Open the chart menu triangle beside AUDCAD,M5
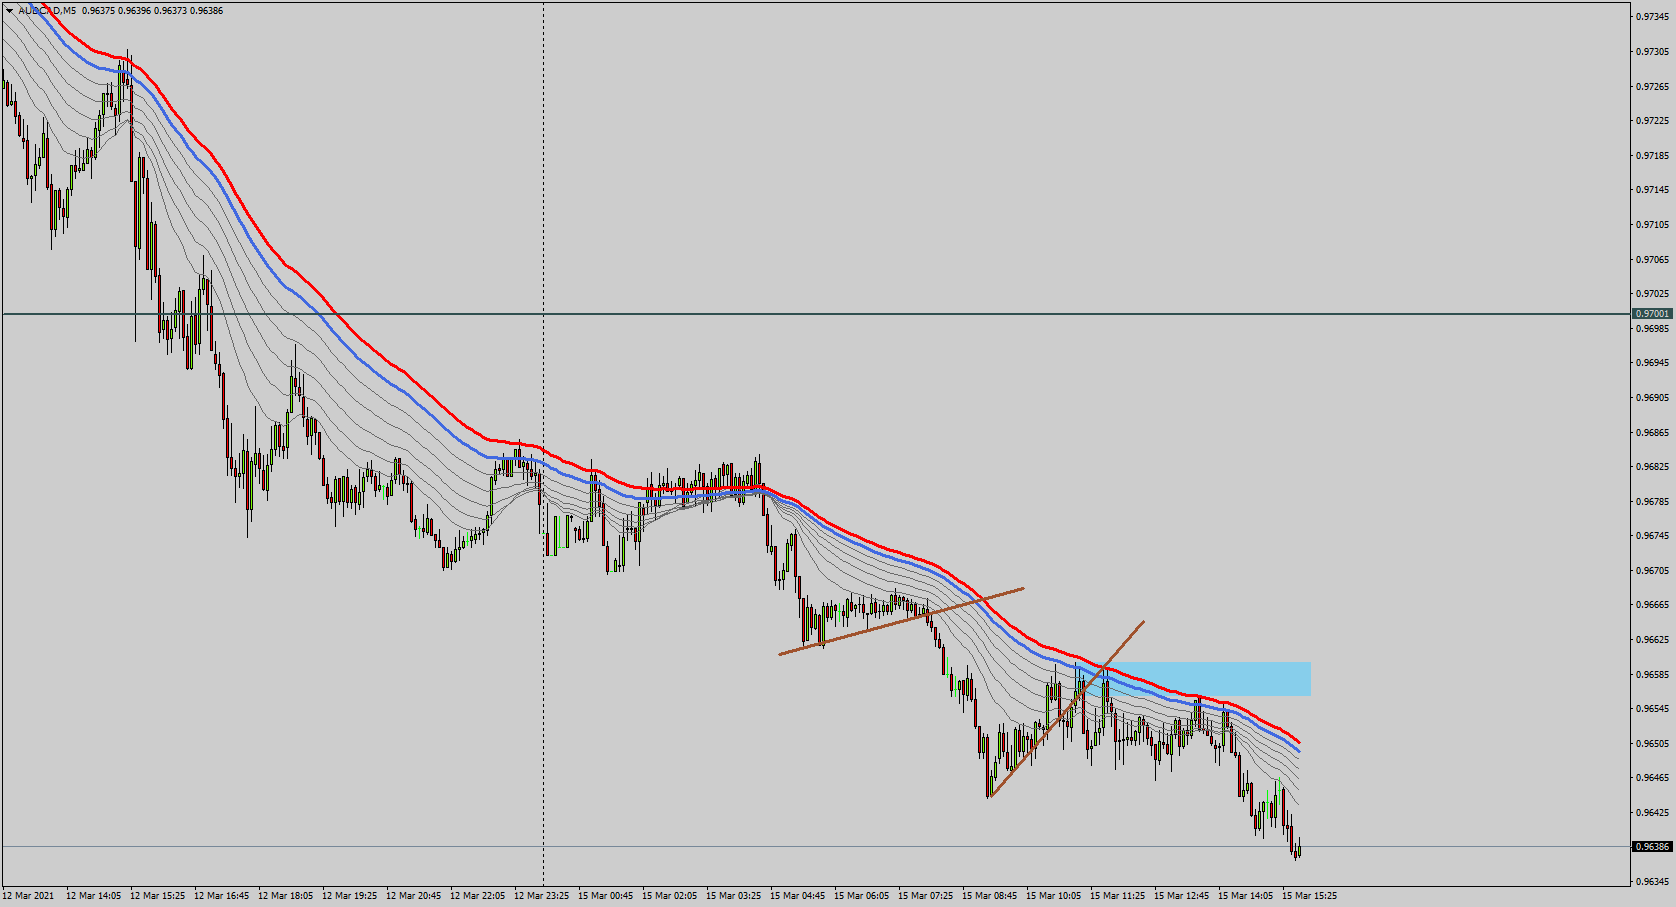Screen dimensions: 1676x907 (x=10, y=11)
